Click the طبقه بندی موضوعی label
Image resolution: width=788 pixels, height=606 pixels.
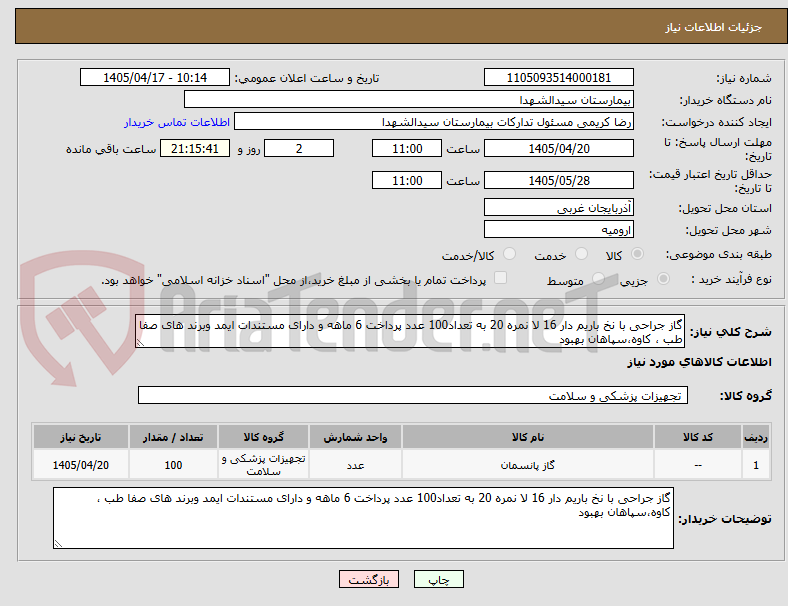coord(719,254)
